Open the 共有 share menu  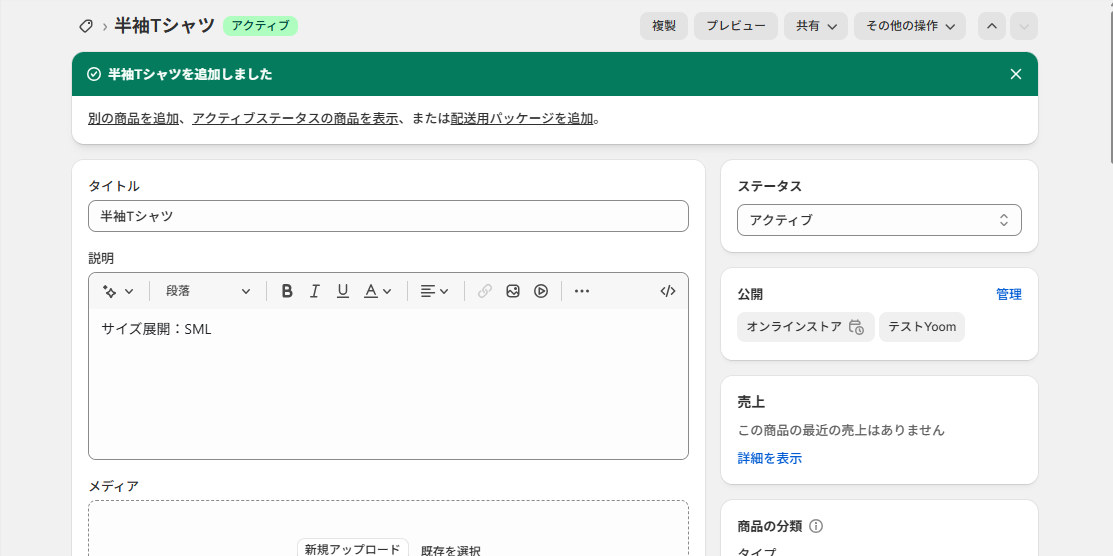(x=816, y=26)
